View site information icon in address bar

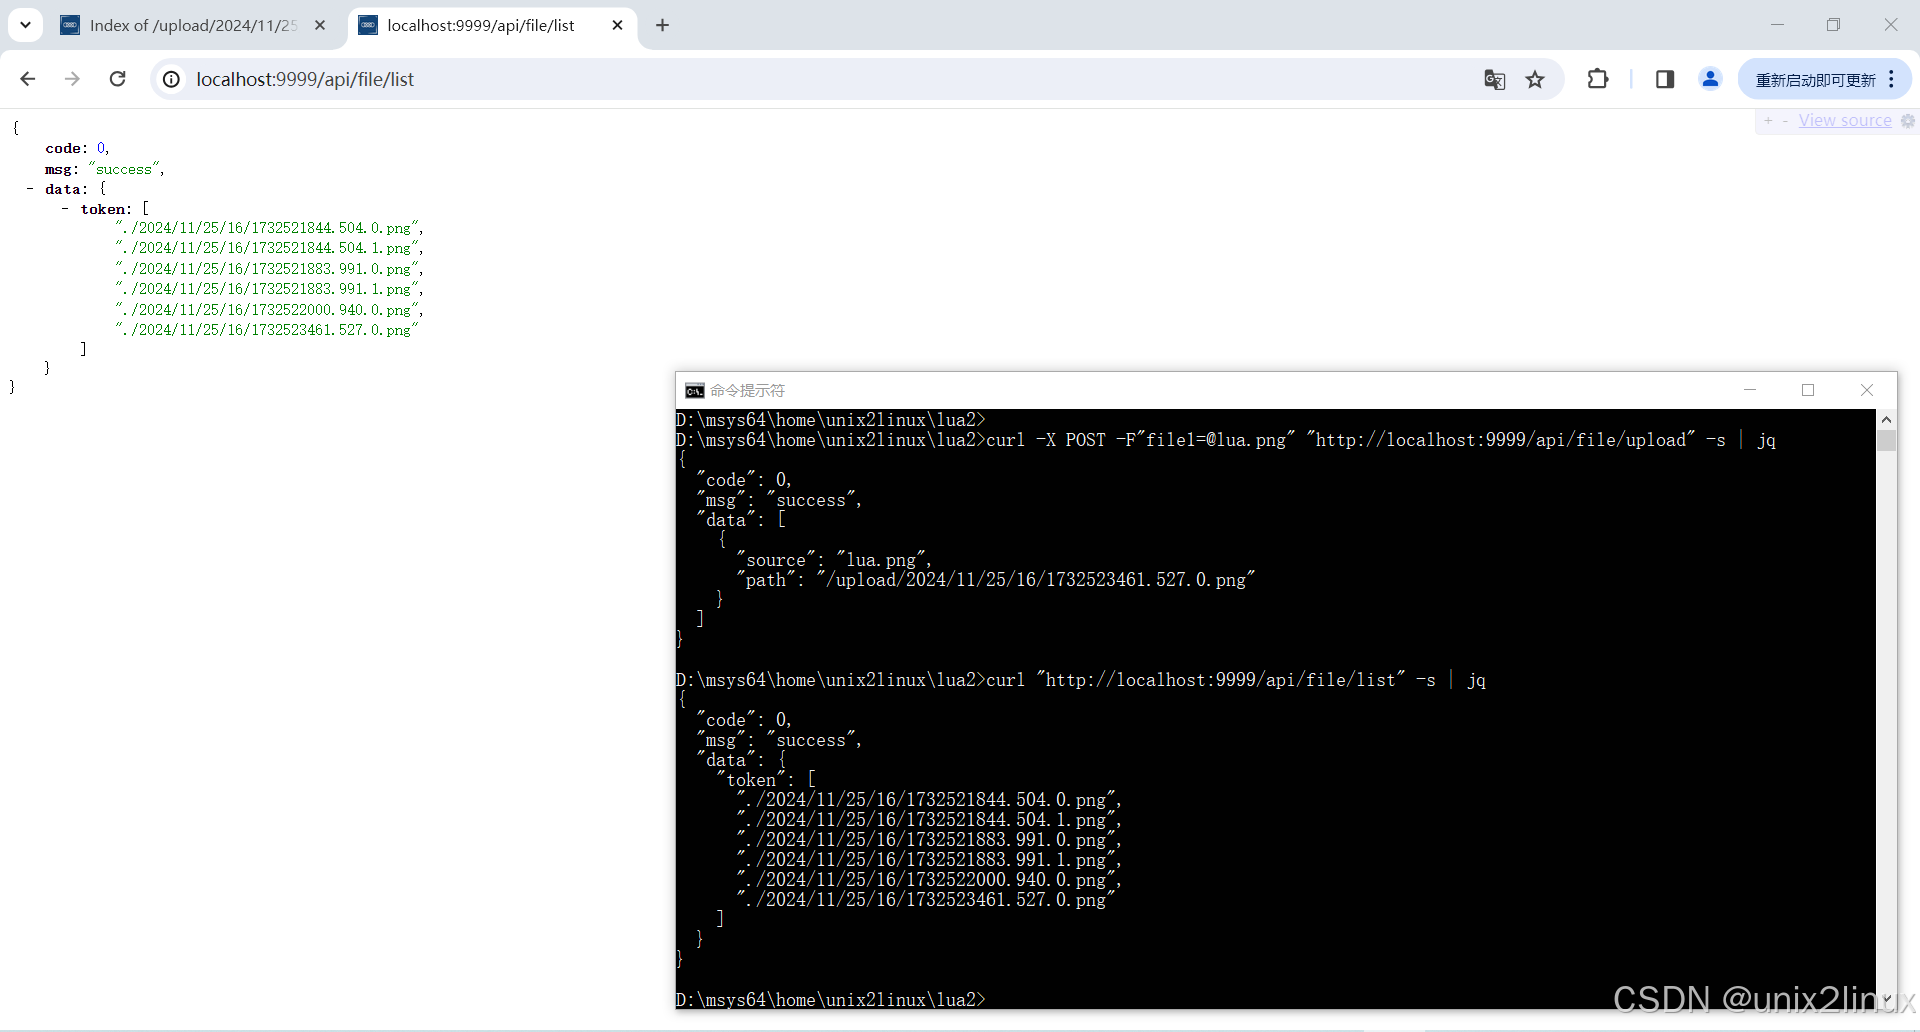[172, 79]
